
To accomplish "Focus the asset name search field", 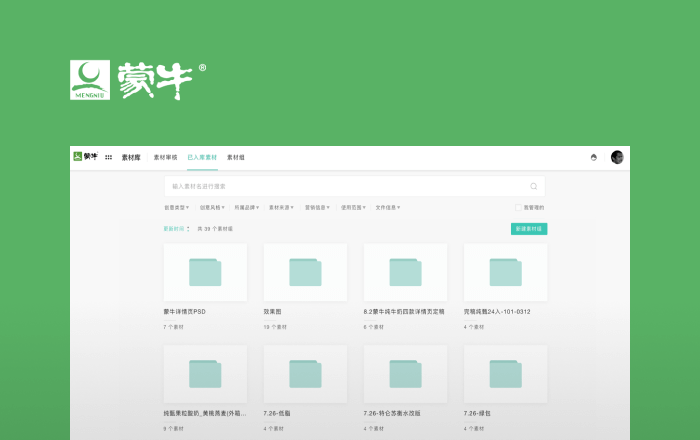I will [x=354, y=186].
